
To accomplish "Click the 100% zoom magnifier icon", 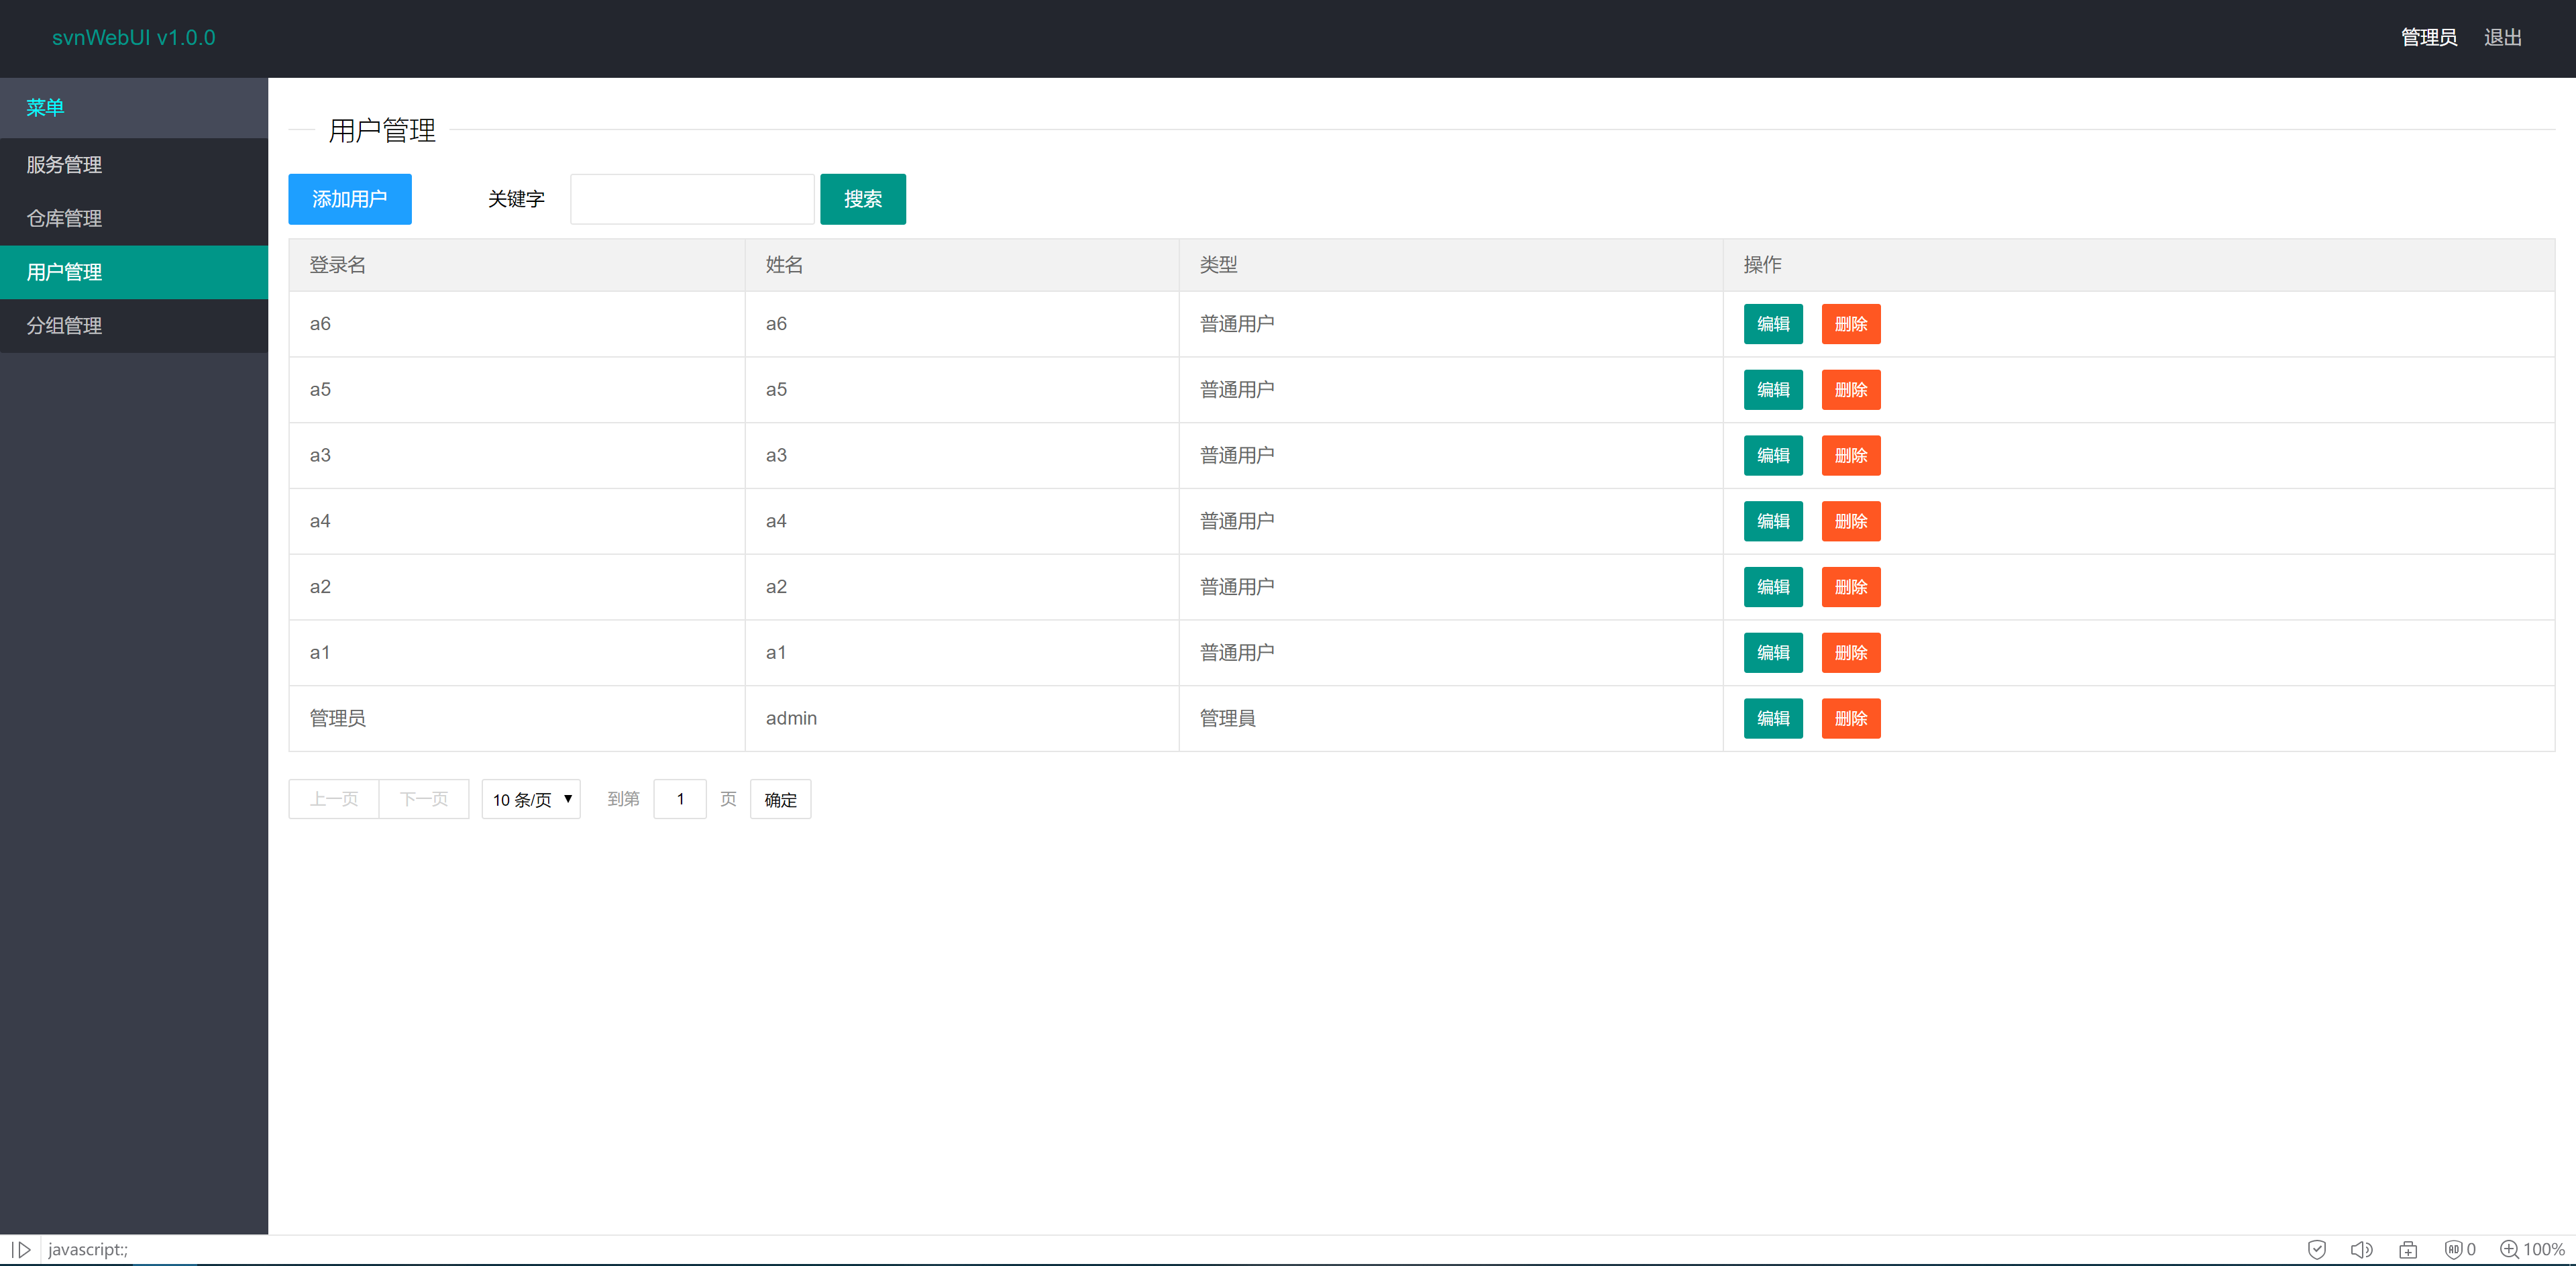I will pos(2510,1249).
